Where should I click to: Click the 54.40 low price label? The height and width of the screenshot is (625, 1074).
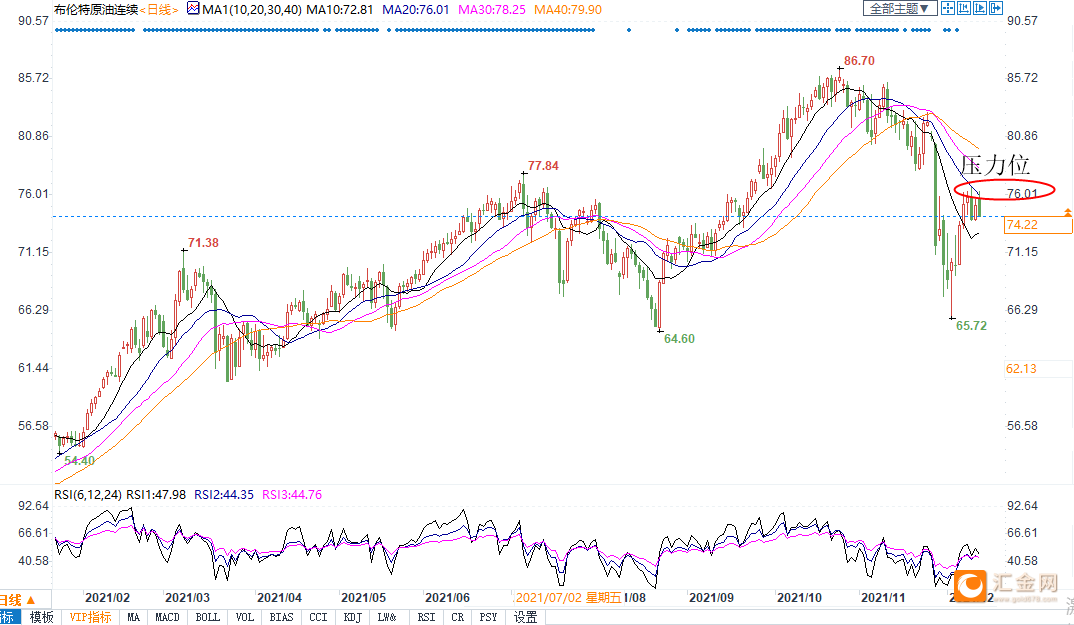tap(79, 461)
